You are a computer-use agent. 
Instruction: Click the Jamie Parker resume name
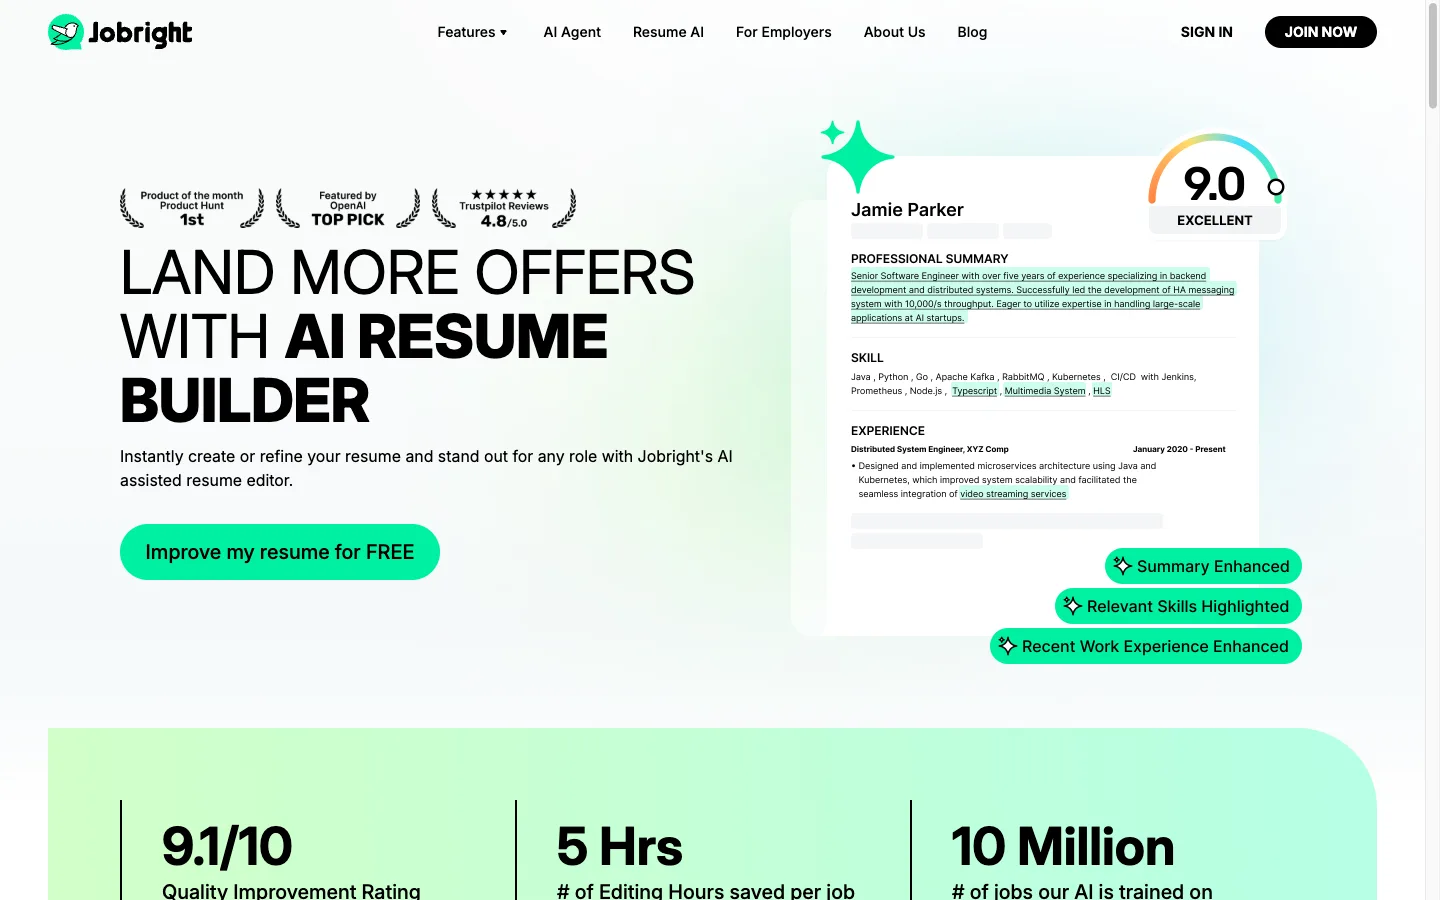click(x=907, y=210)
